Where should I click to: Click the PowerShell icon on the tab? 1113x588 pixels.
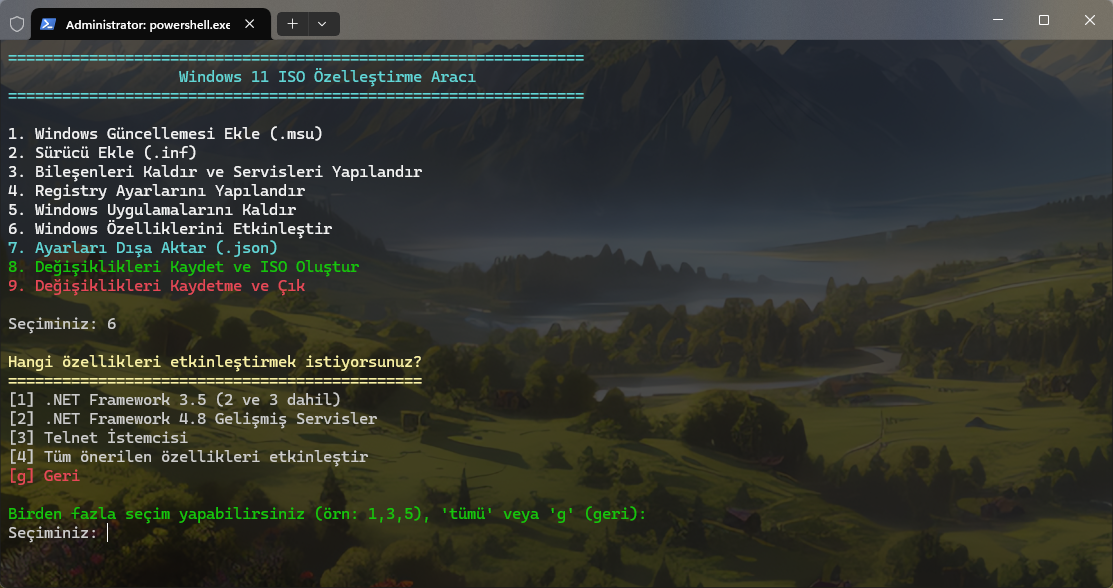point(48,24)
